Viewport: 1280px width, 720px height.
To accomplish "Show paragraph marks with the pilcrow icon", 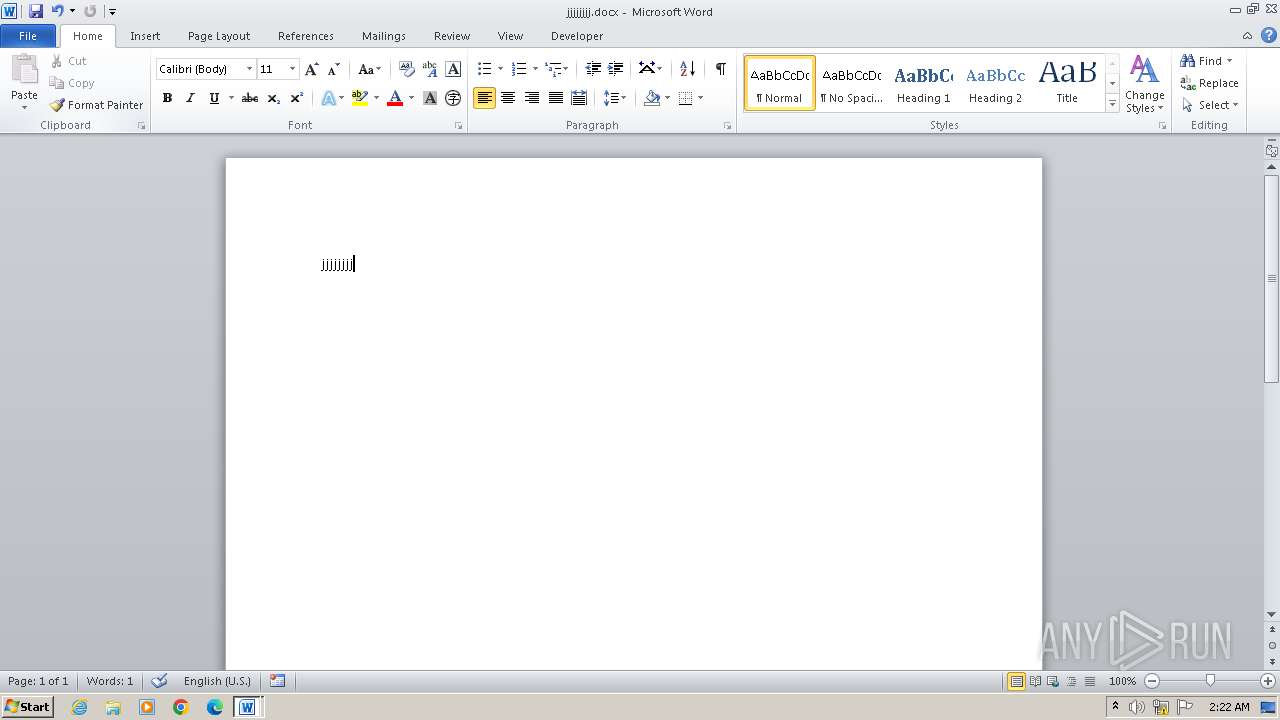I will (720, 69).
